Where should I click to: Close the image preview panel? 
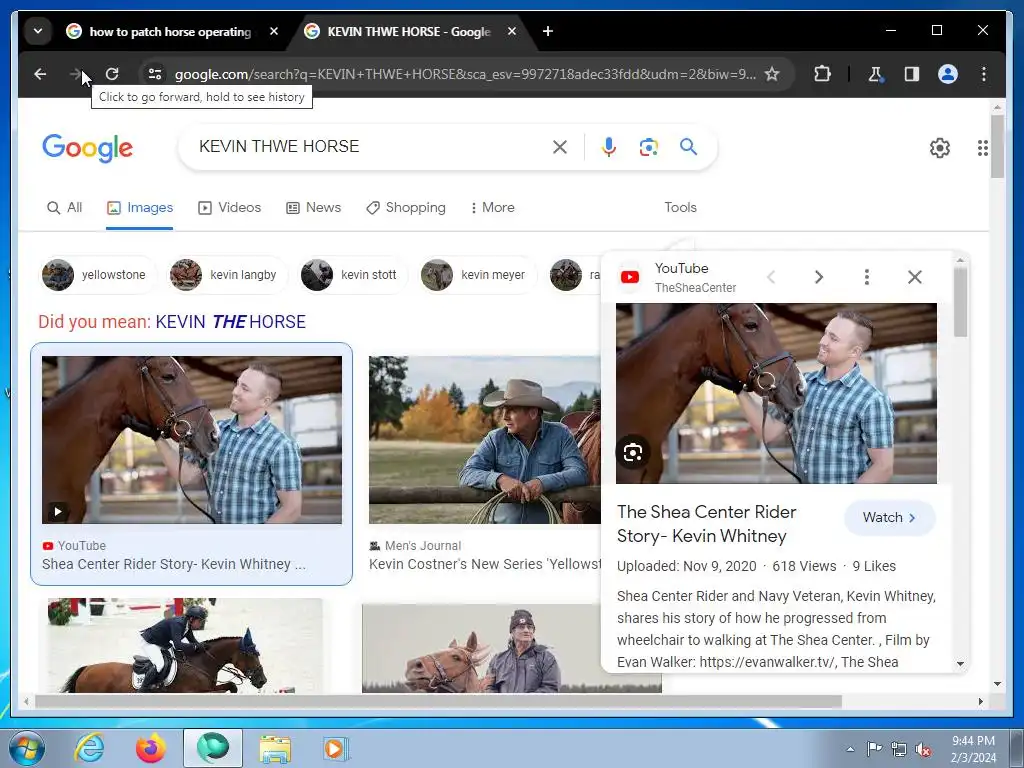915,277
